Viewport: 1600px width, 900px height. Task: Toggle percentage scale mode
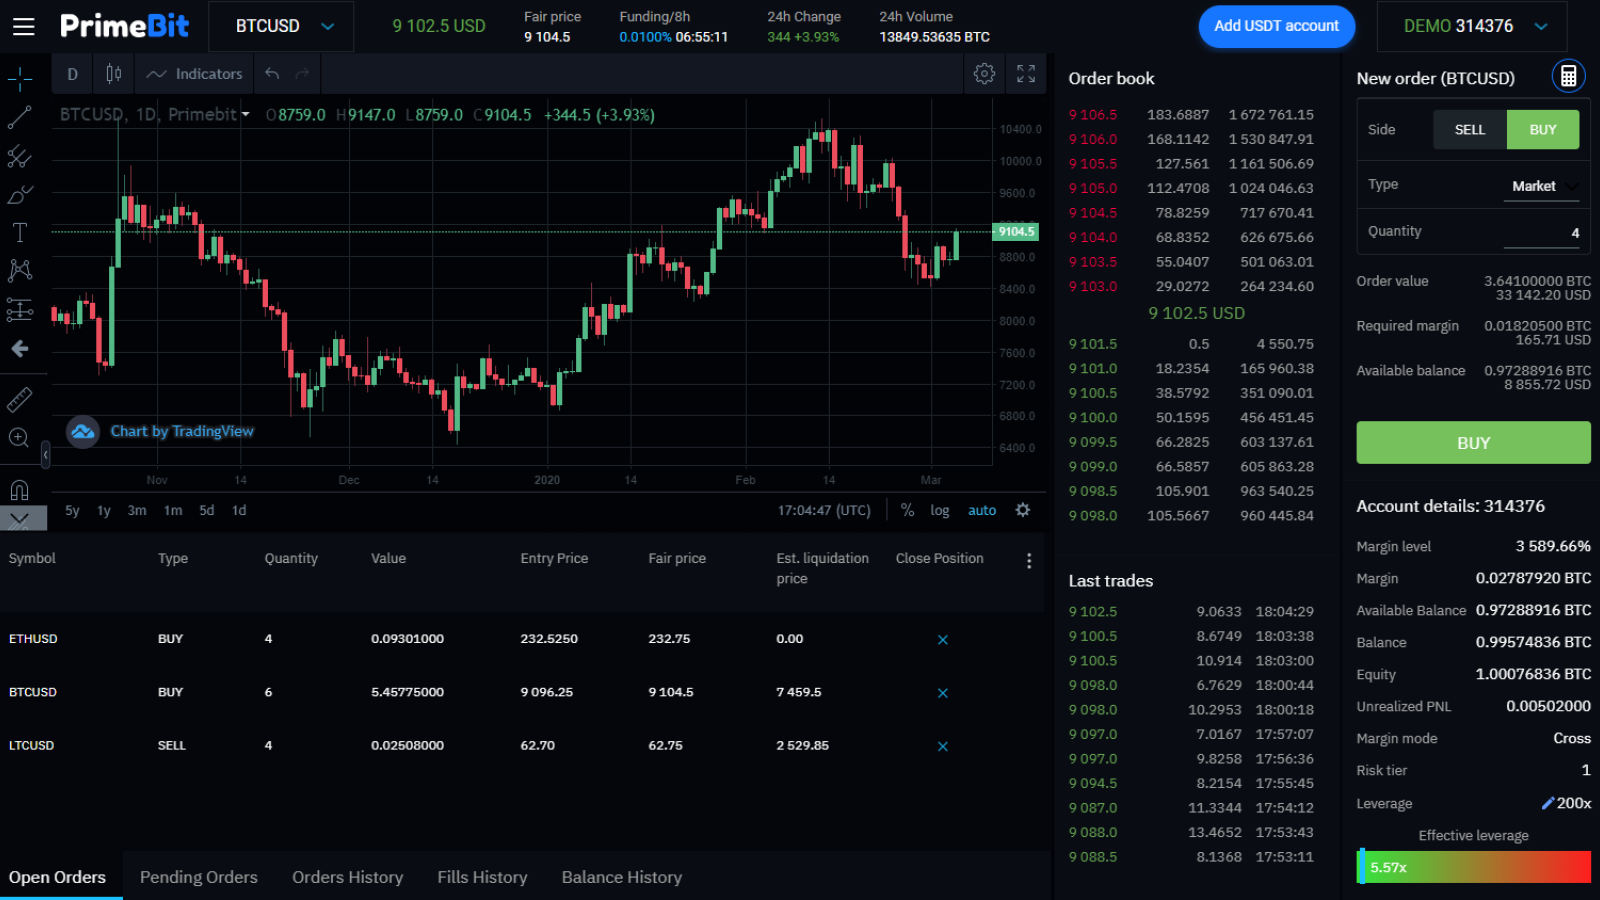pyautogui.click(x=907, y=510)
